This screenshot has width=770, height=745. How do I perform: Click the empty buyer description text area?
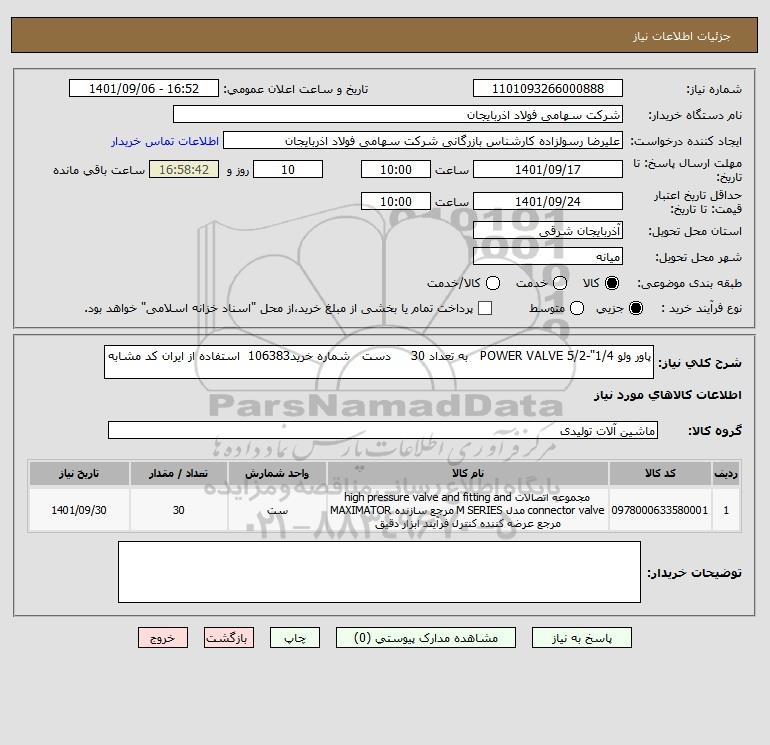tap(379, 573)
